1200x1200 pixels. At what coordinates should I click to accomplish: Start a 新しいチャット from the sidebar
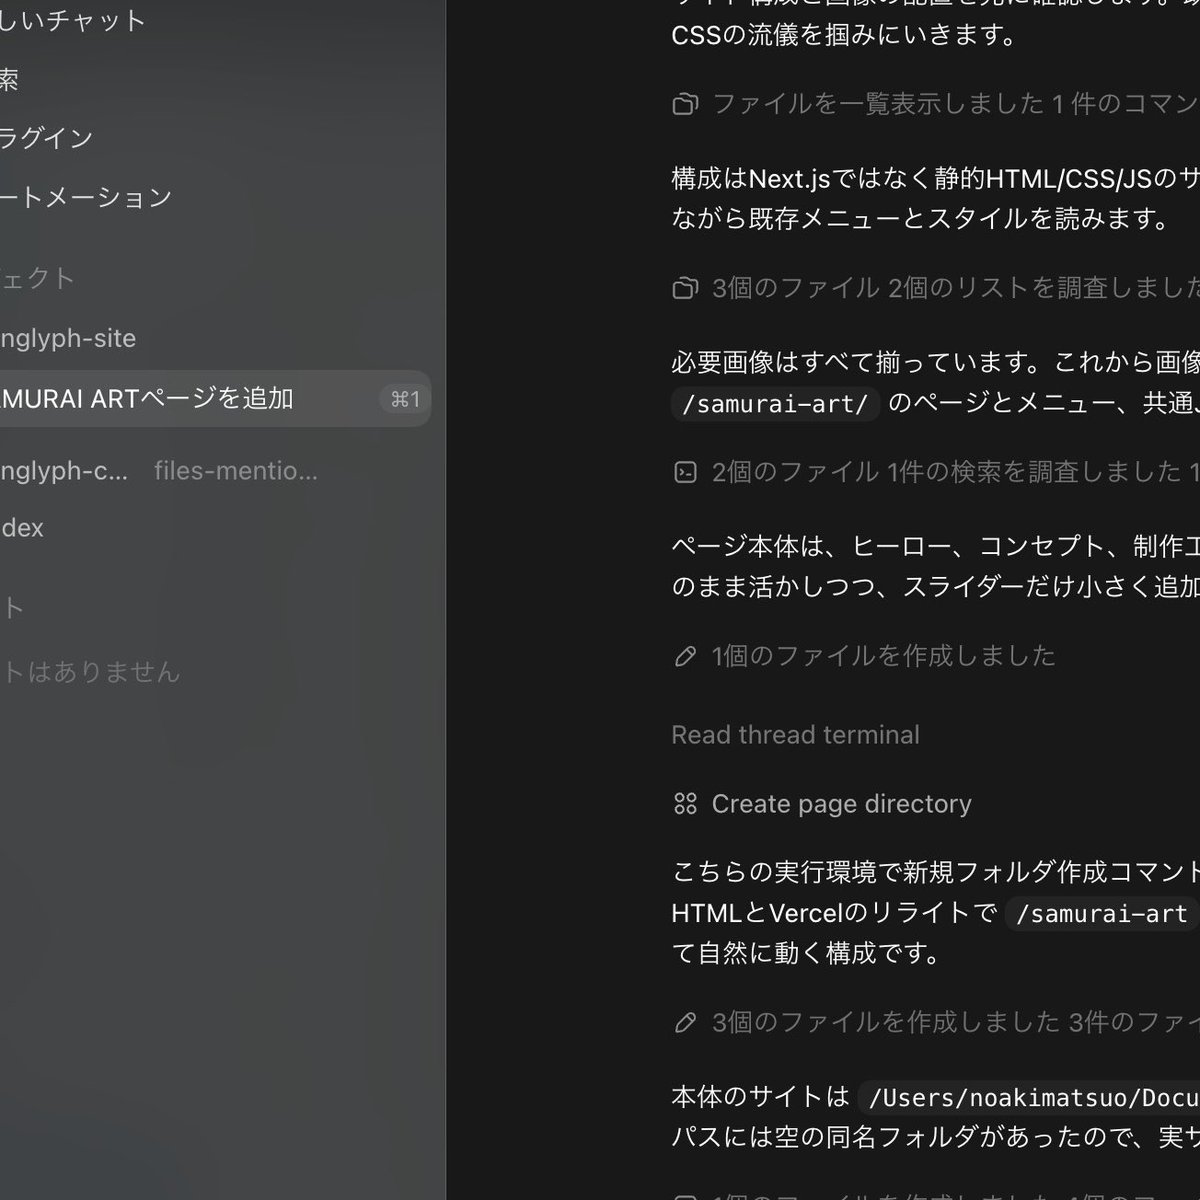(x=73, y=20)
